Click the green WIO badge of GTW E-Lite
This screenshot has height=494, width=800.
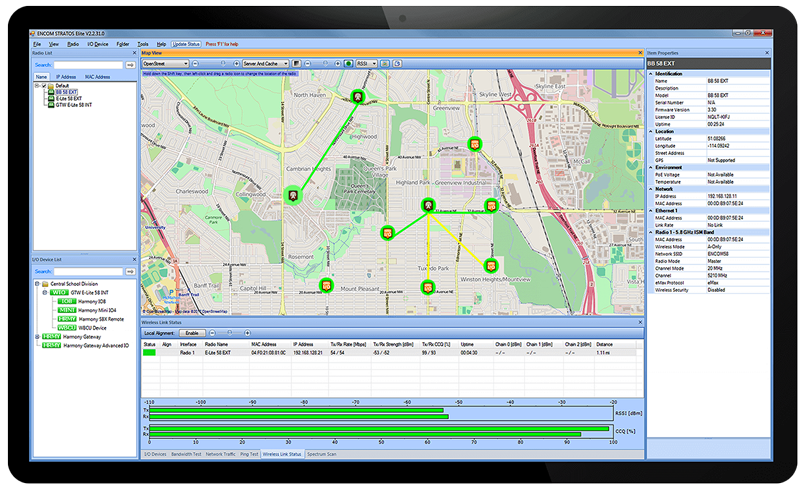59,292
